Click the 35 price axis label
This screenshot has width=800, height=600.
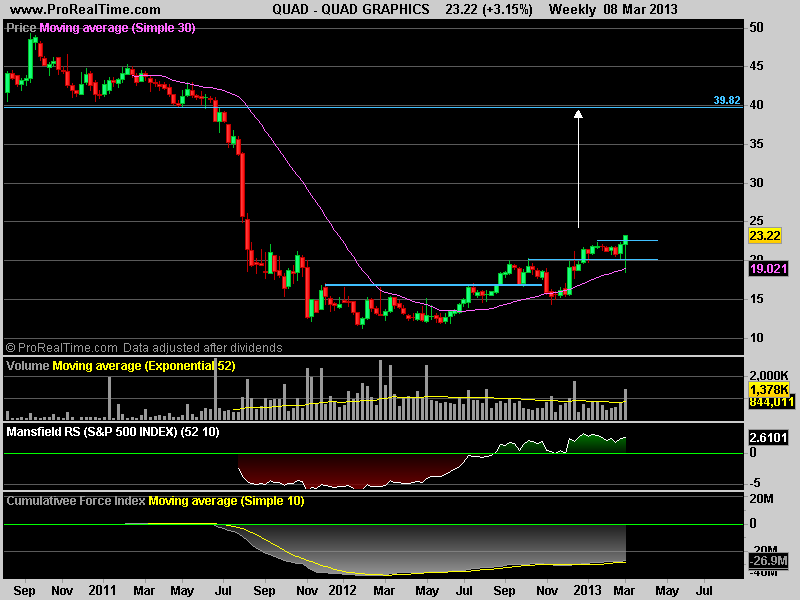pos(757,144)
